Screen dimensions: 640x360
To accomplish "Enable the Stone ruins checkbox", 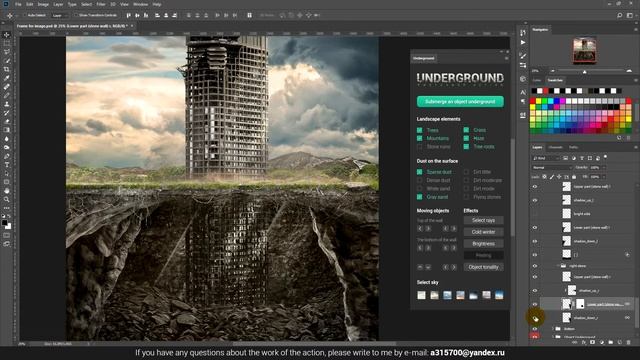I will 420,147.
